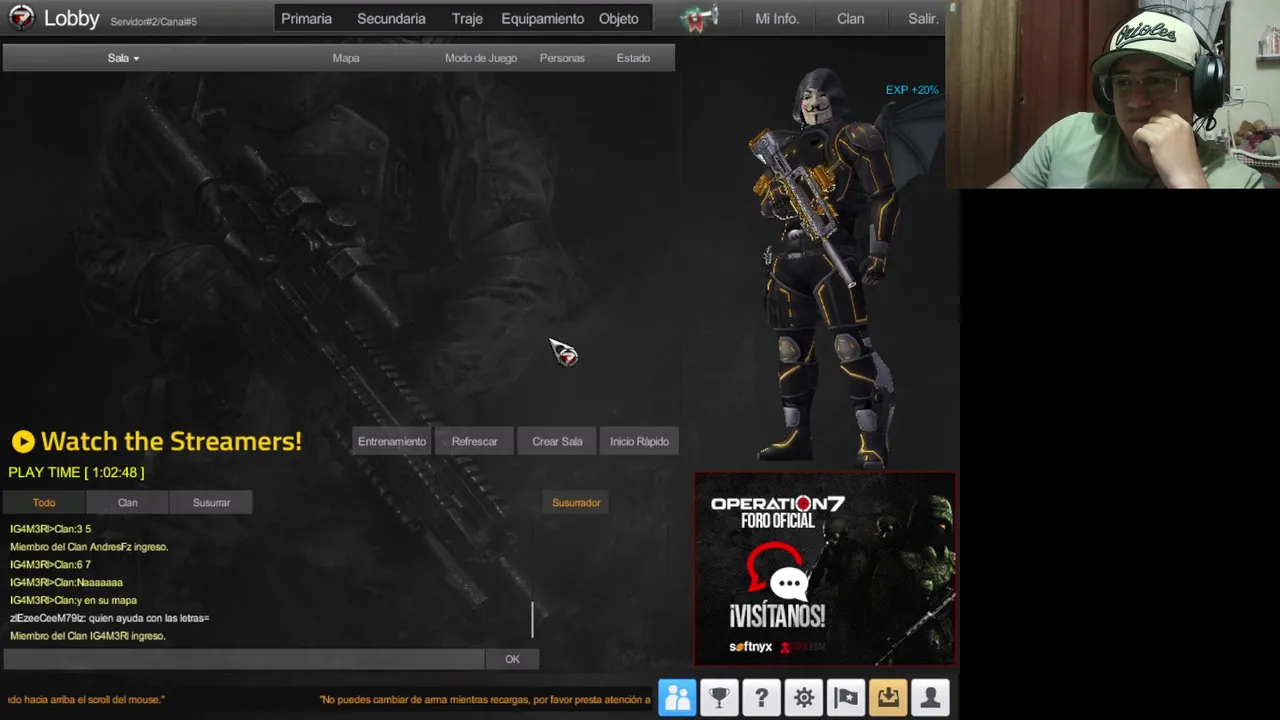Click the chat message input field
The width and height of the screenshot is (1280, 720).
click(x=243, y=659)
